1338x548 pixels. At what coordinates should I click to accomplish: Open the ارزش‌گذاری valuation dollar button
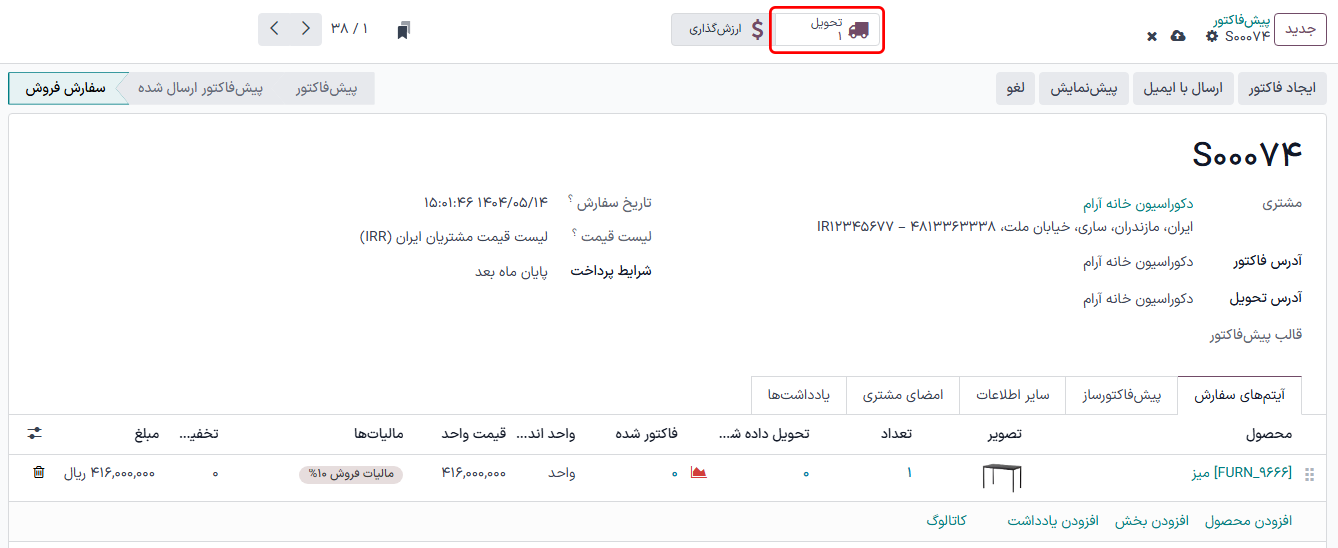tap(717, 30)
